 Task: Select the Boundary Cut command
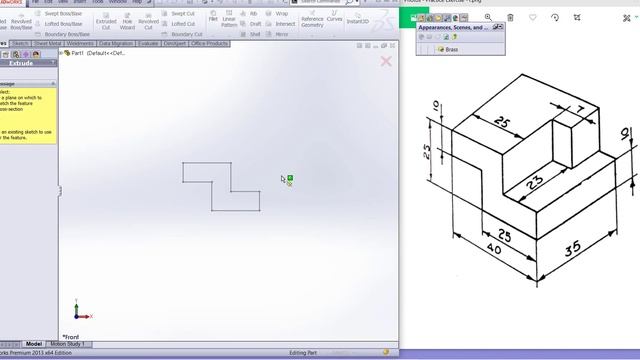tap(182, 34)
